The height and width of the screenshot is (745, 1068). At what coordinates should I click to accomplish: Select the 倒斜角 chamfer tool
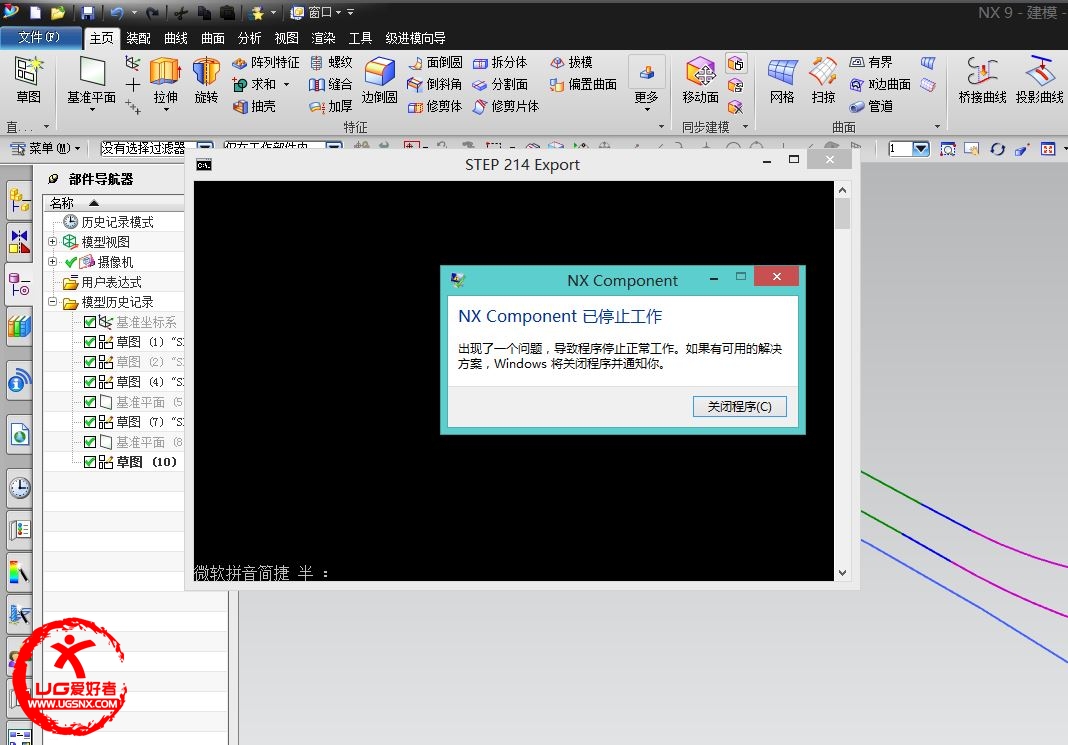pyautogui.click(x=435, y=84)
